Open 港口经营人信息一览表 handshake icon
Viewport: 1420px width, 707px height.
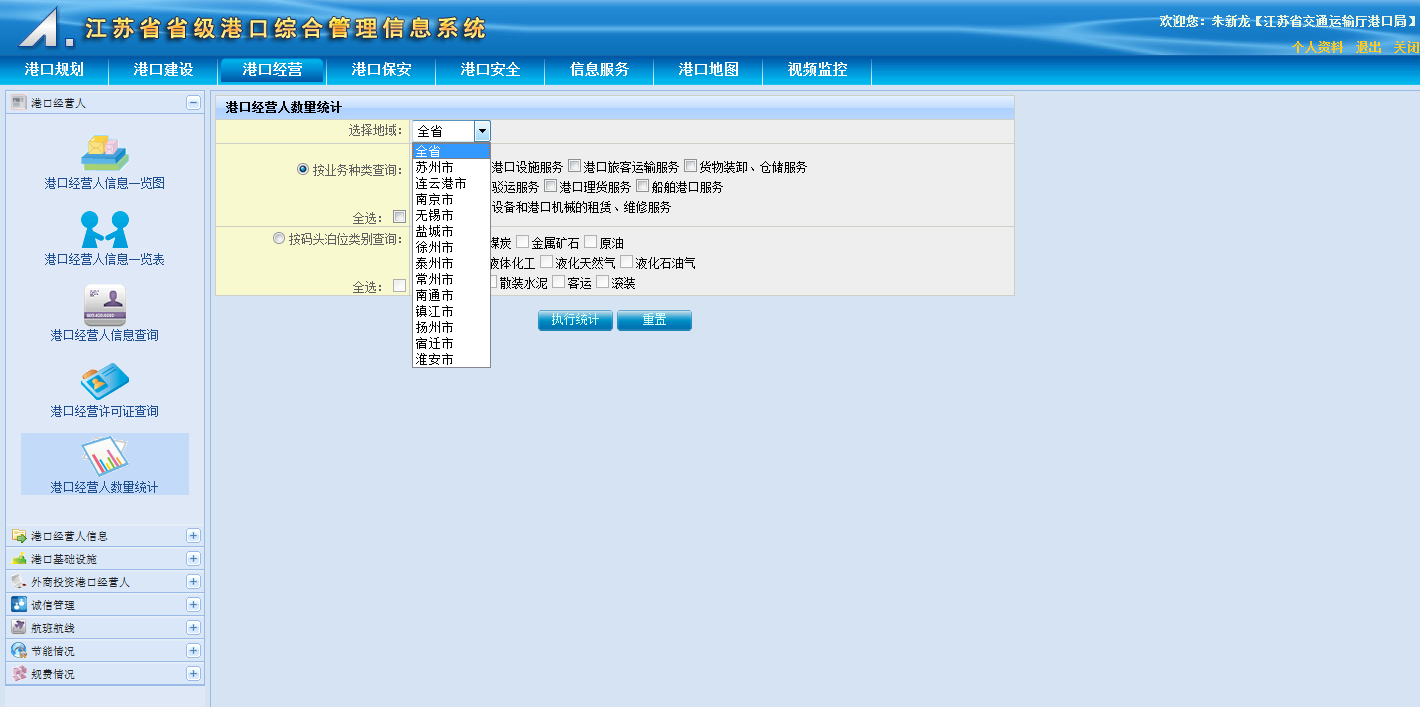tap(104, 229)
